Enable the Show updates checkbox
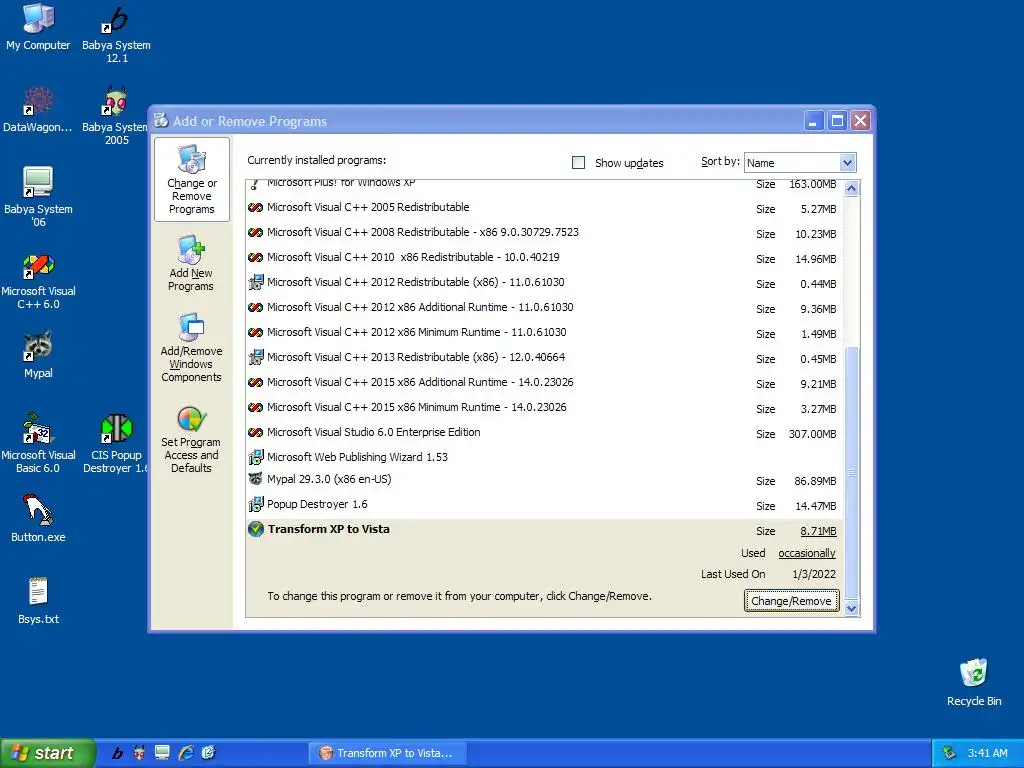This screenshot has width=1024, height=768. point(579,163)
